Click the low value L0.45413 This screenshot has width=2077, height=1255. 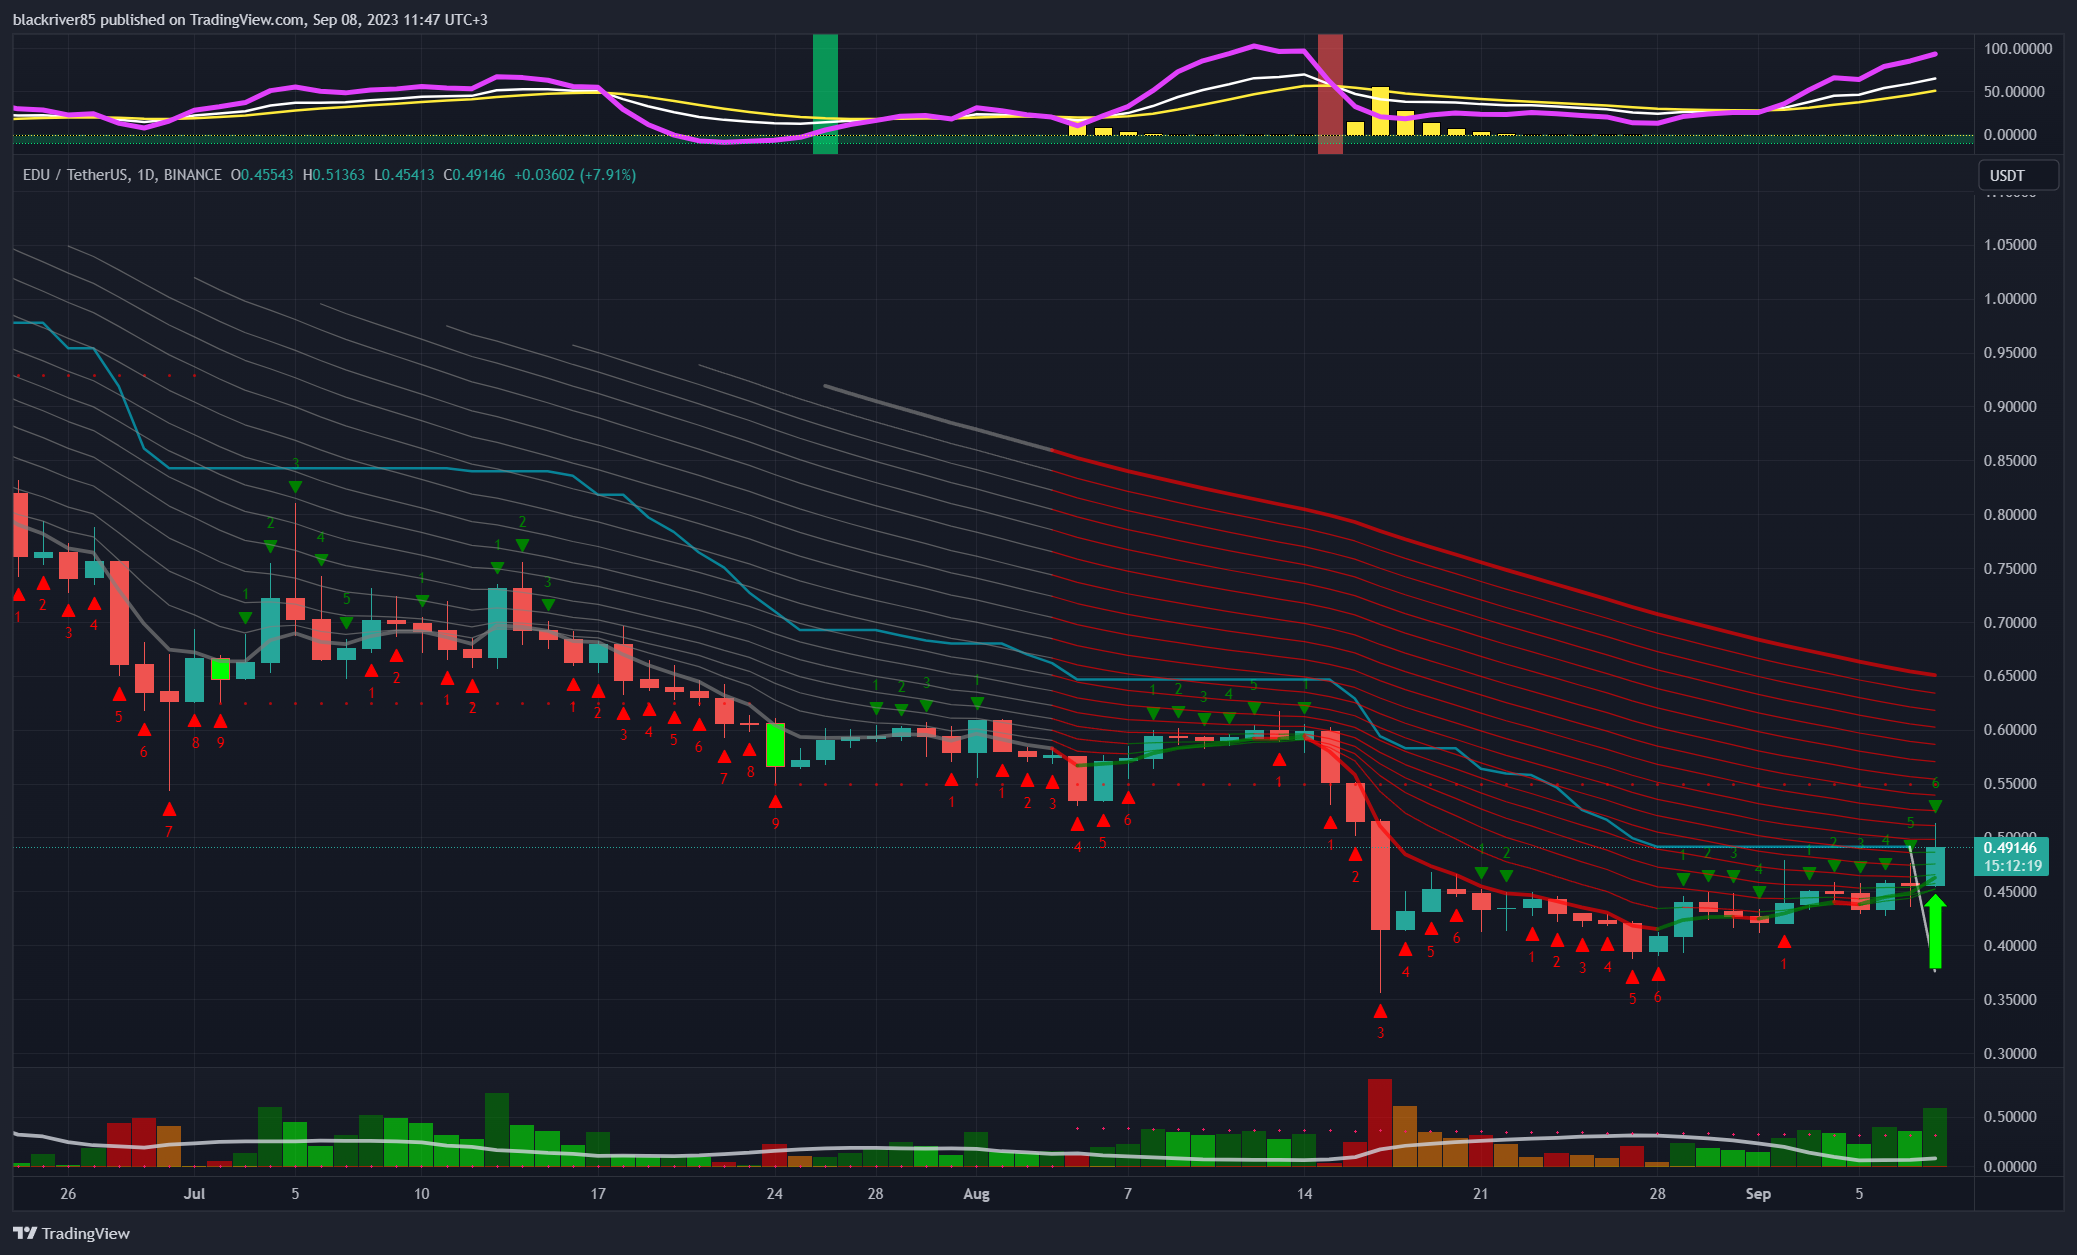[x=404, y=175]
